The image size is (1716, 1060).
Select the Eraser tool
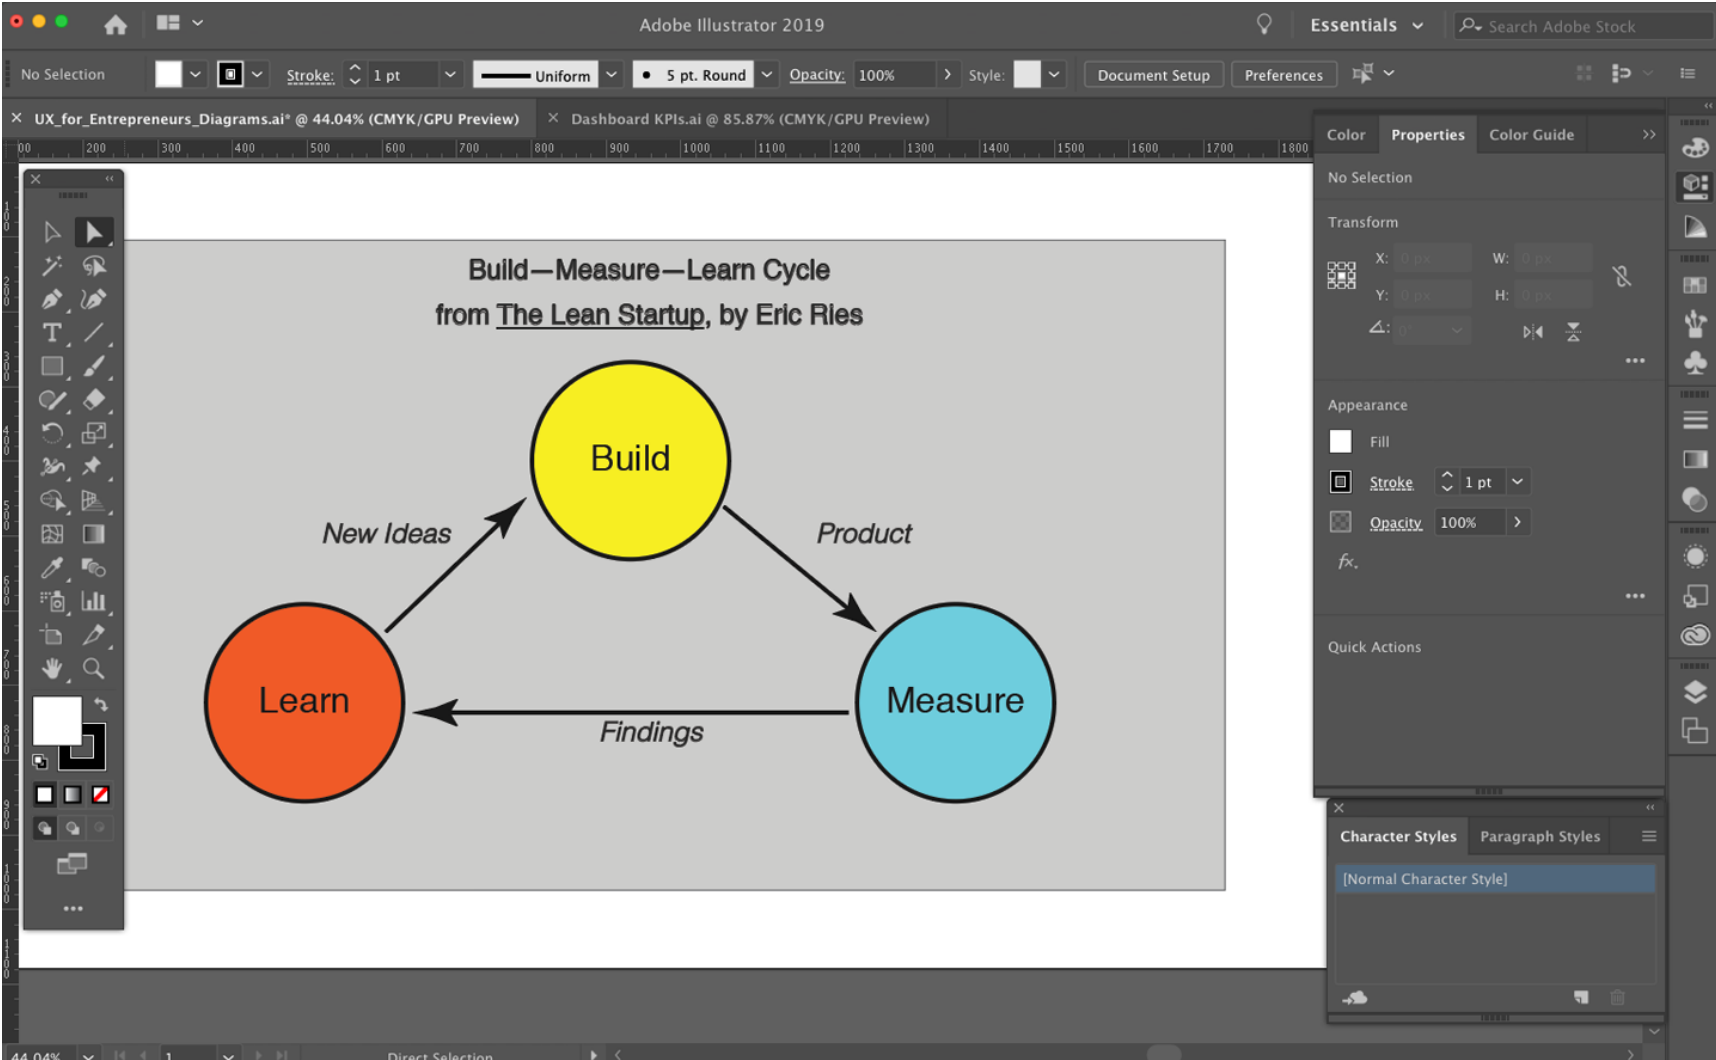tap(94, 400)
